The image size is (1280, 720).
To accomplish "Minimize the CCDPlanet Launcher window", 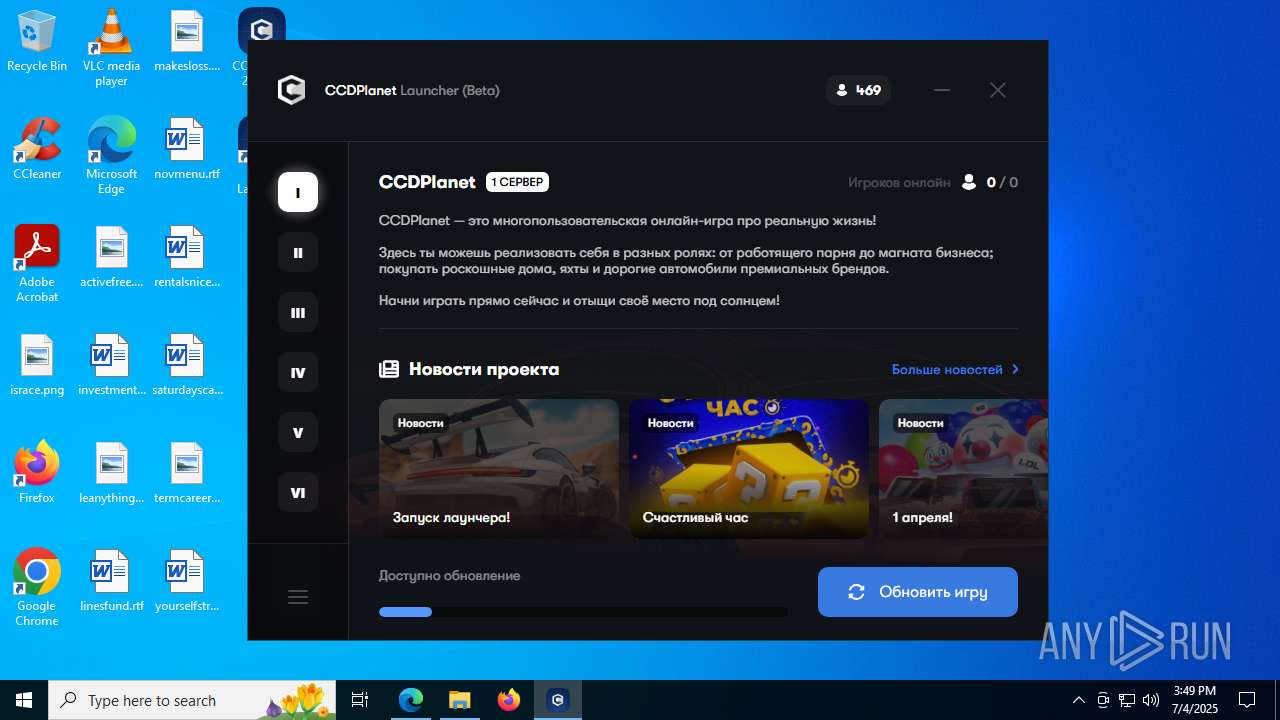I will tap(942, 90).
